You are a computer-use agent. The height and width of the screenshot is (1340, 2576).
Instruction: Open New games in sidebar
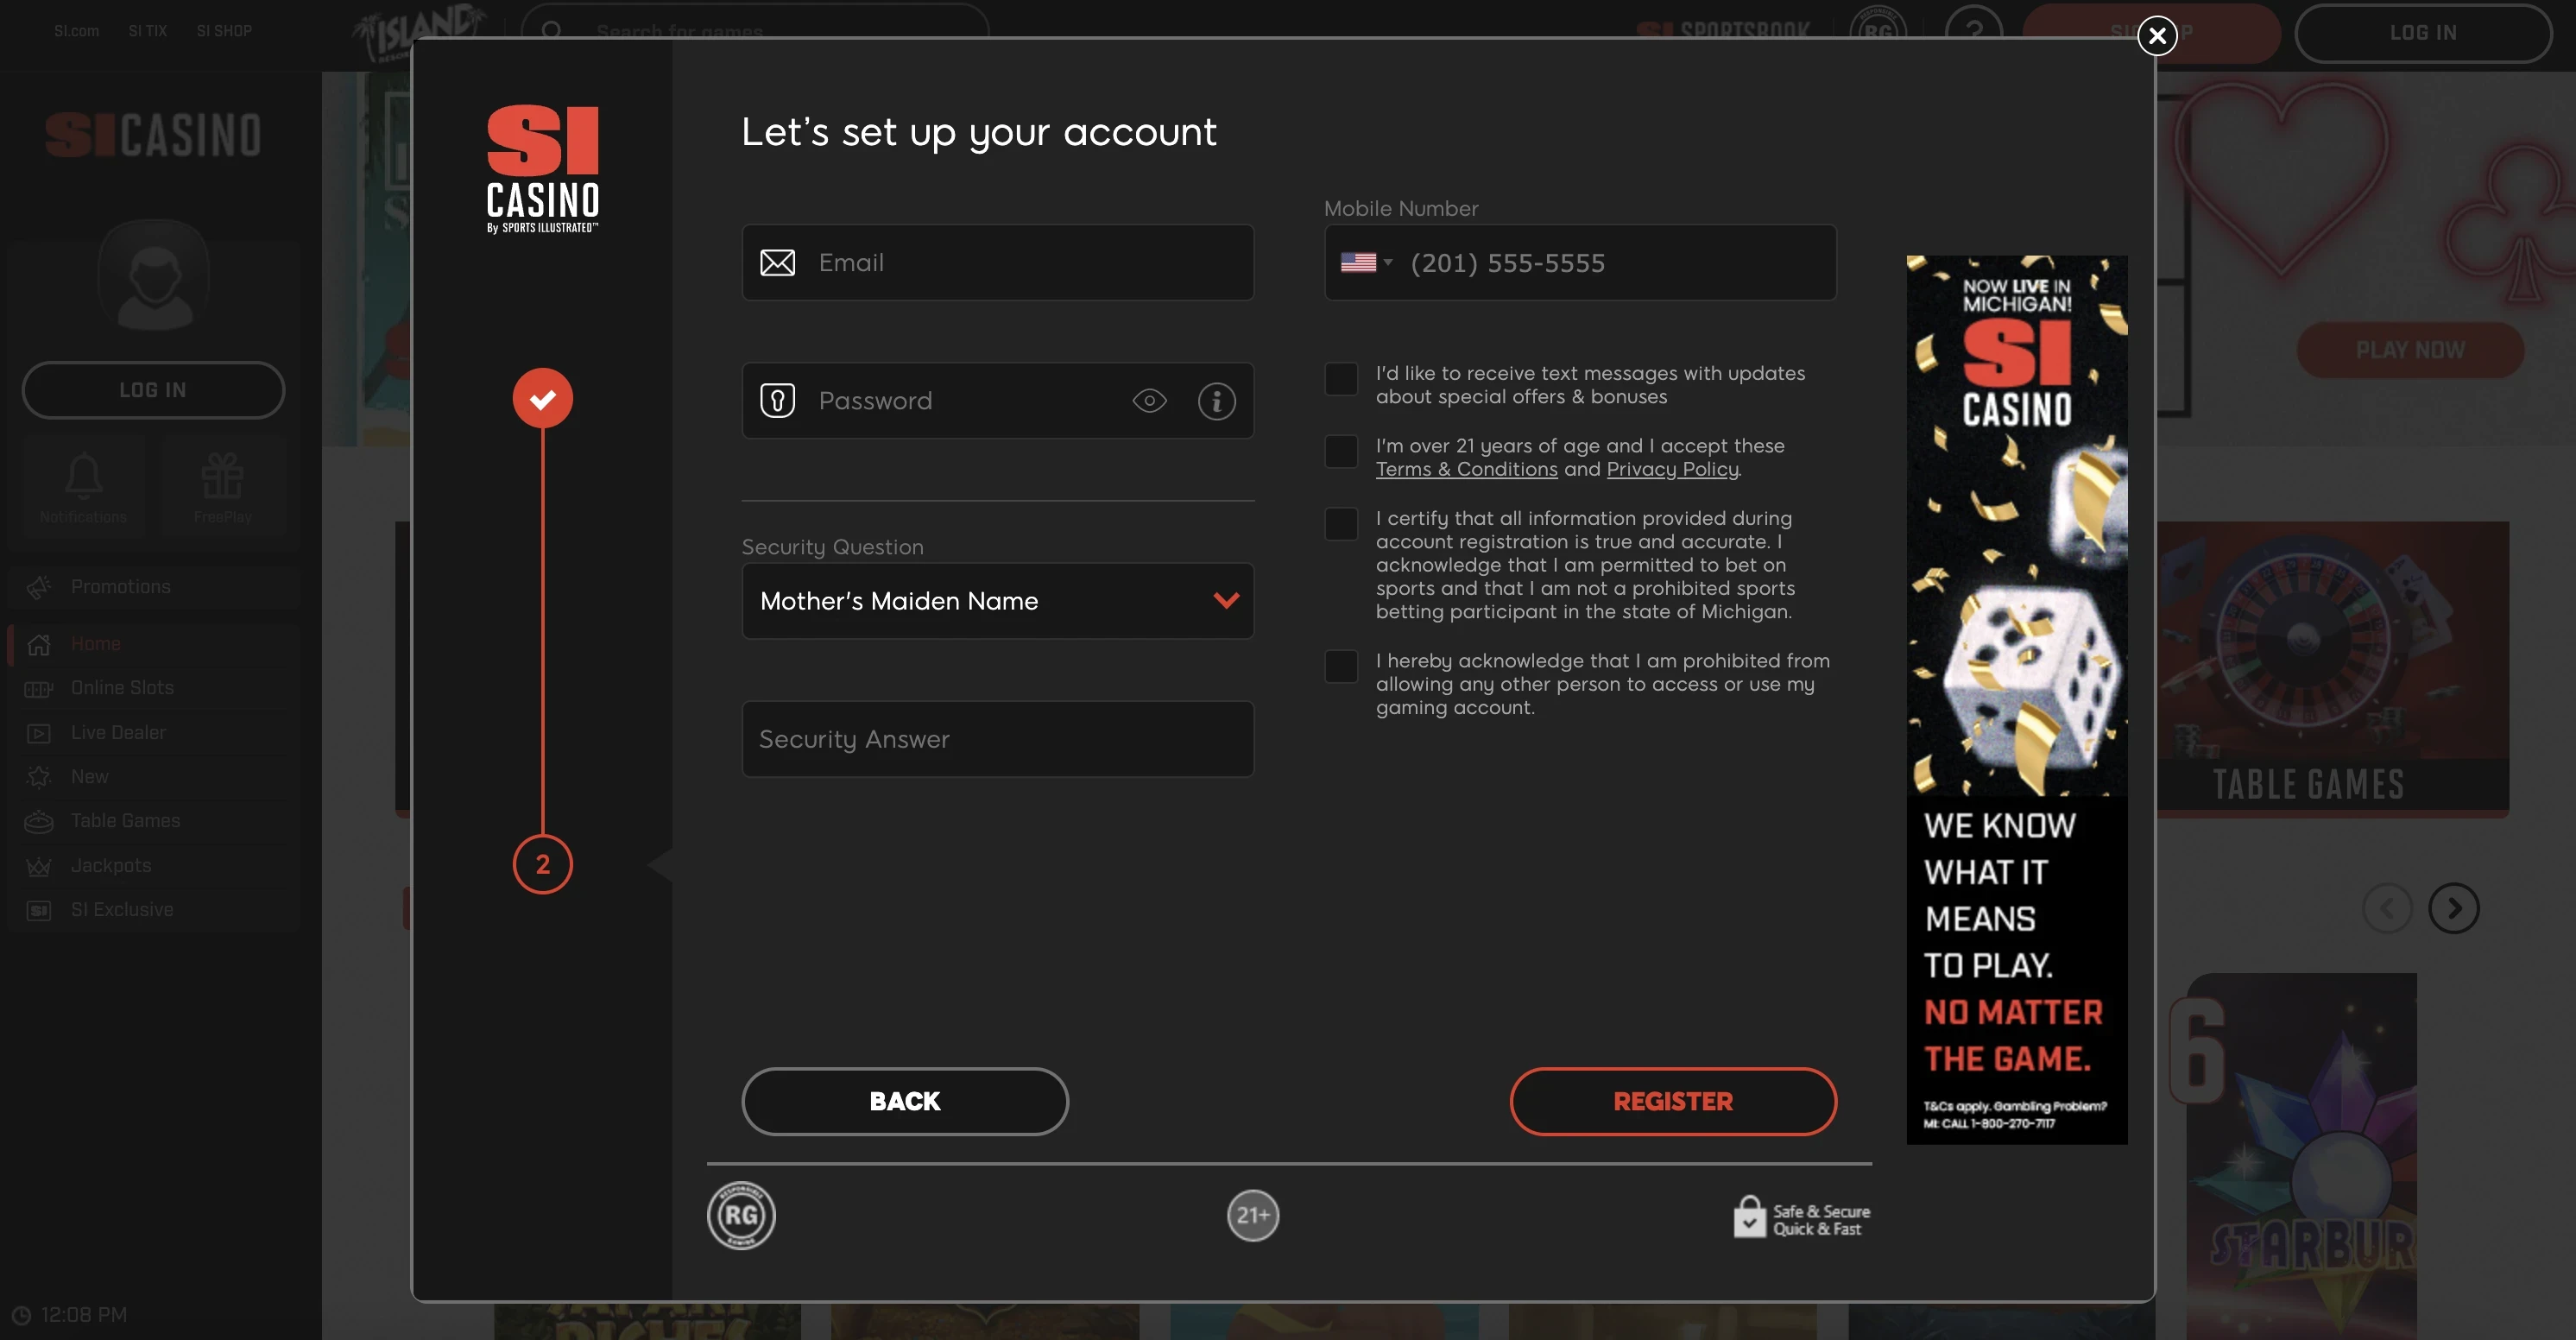153,776
